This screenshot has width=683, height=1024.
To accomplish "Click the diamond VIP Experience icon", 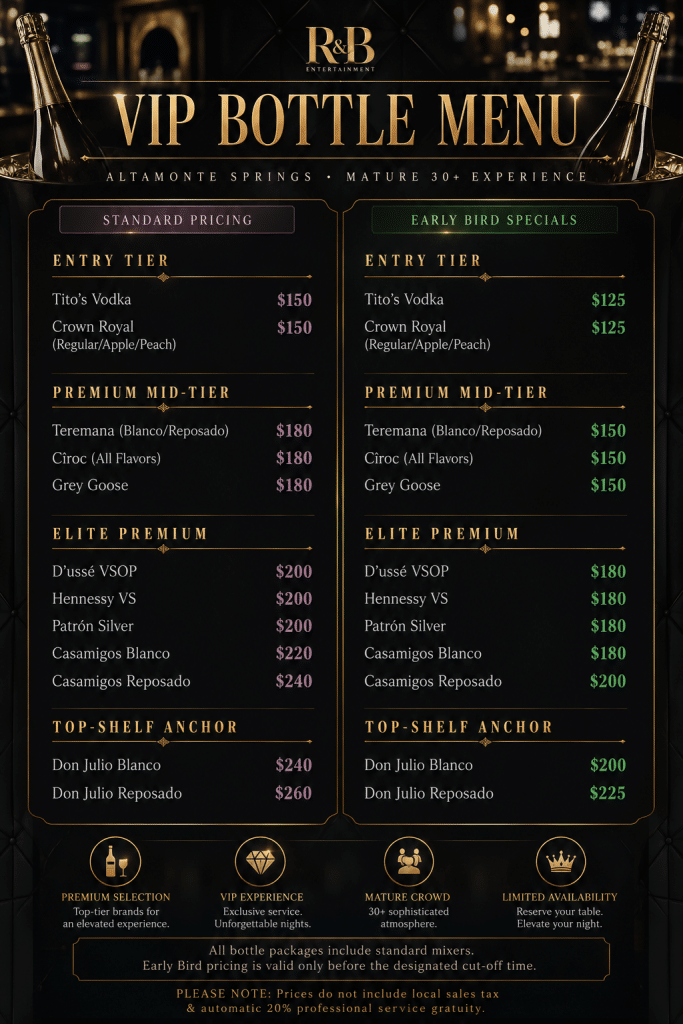I will pyautogui.click(x=261, y=862).
